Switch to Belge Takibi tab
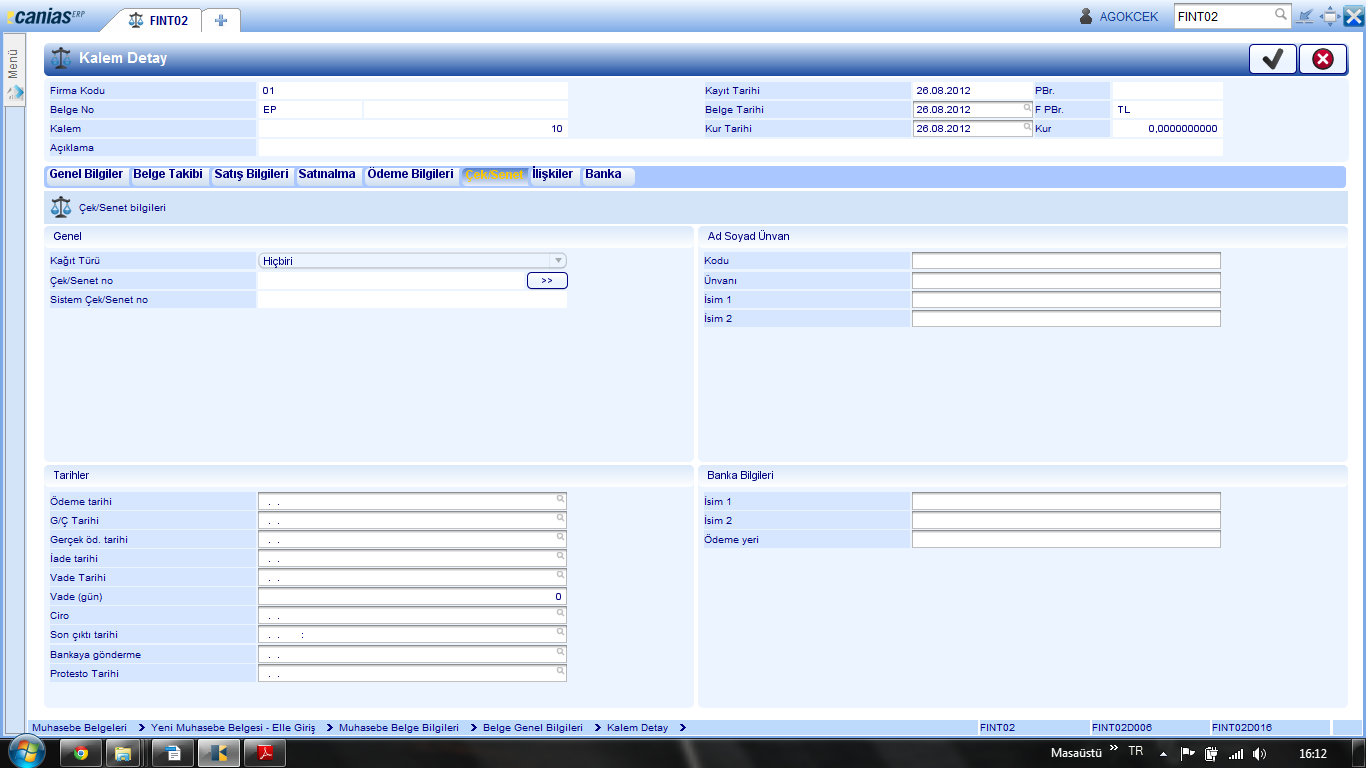This screenshot has height=768, width=1366. pos(168,175)
